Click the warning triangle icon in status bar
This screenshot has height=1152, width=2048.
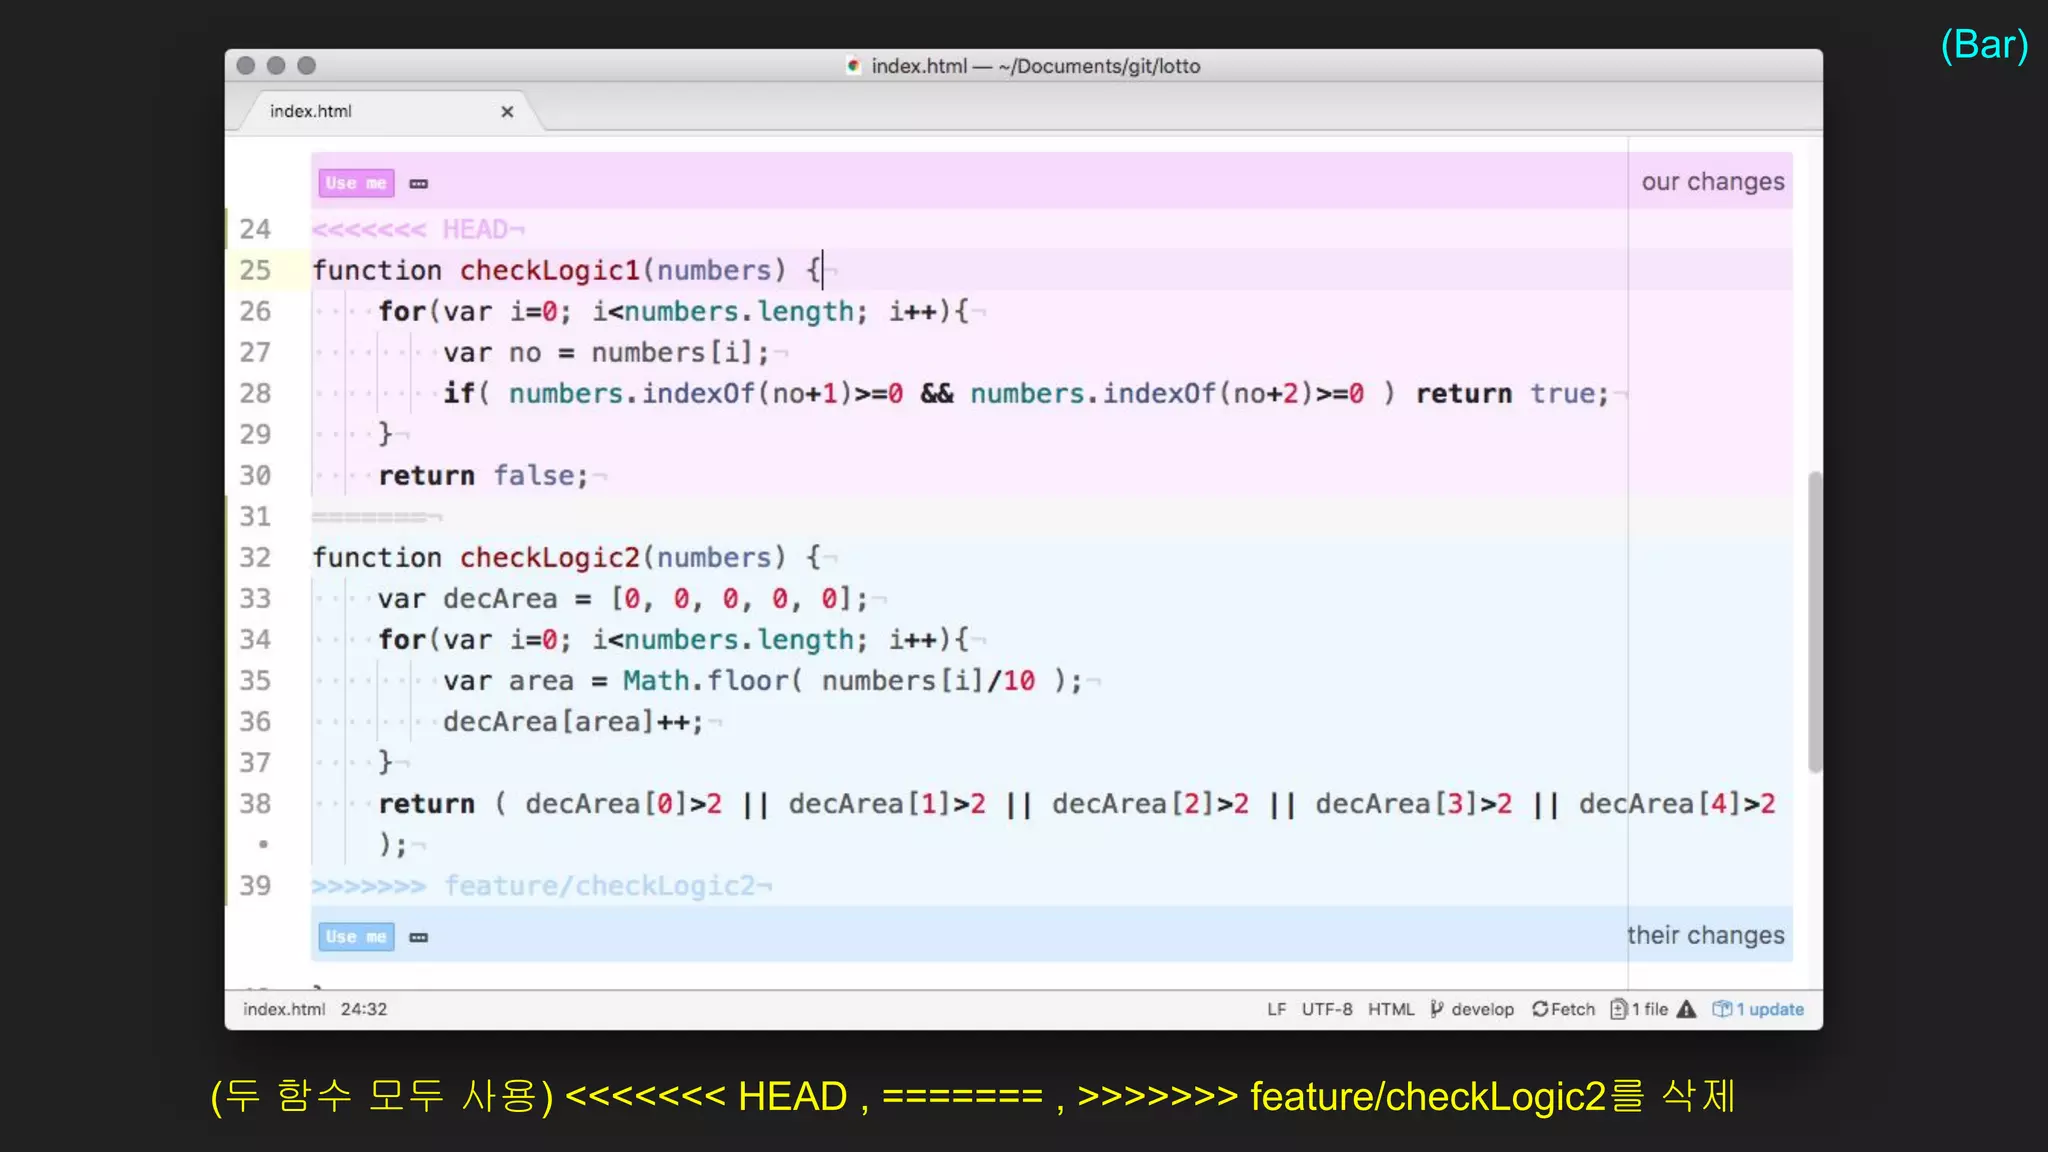point(1687,1009)
